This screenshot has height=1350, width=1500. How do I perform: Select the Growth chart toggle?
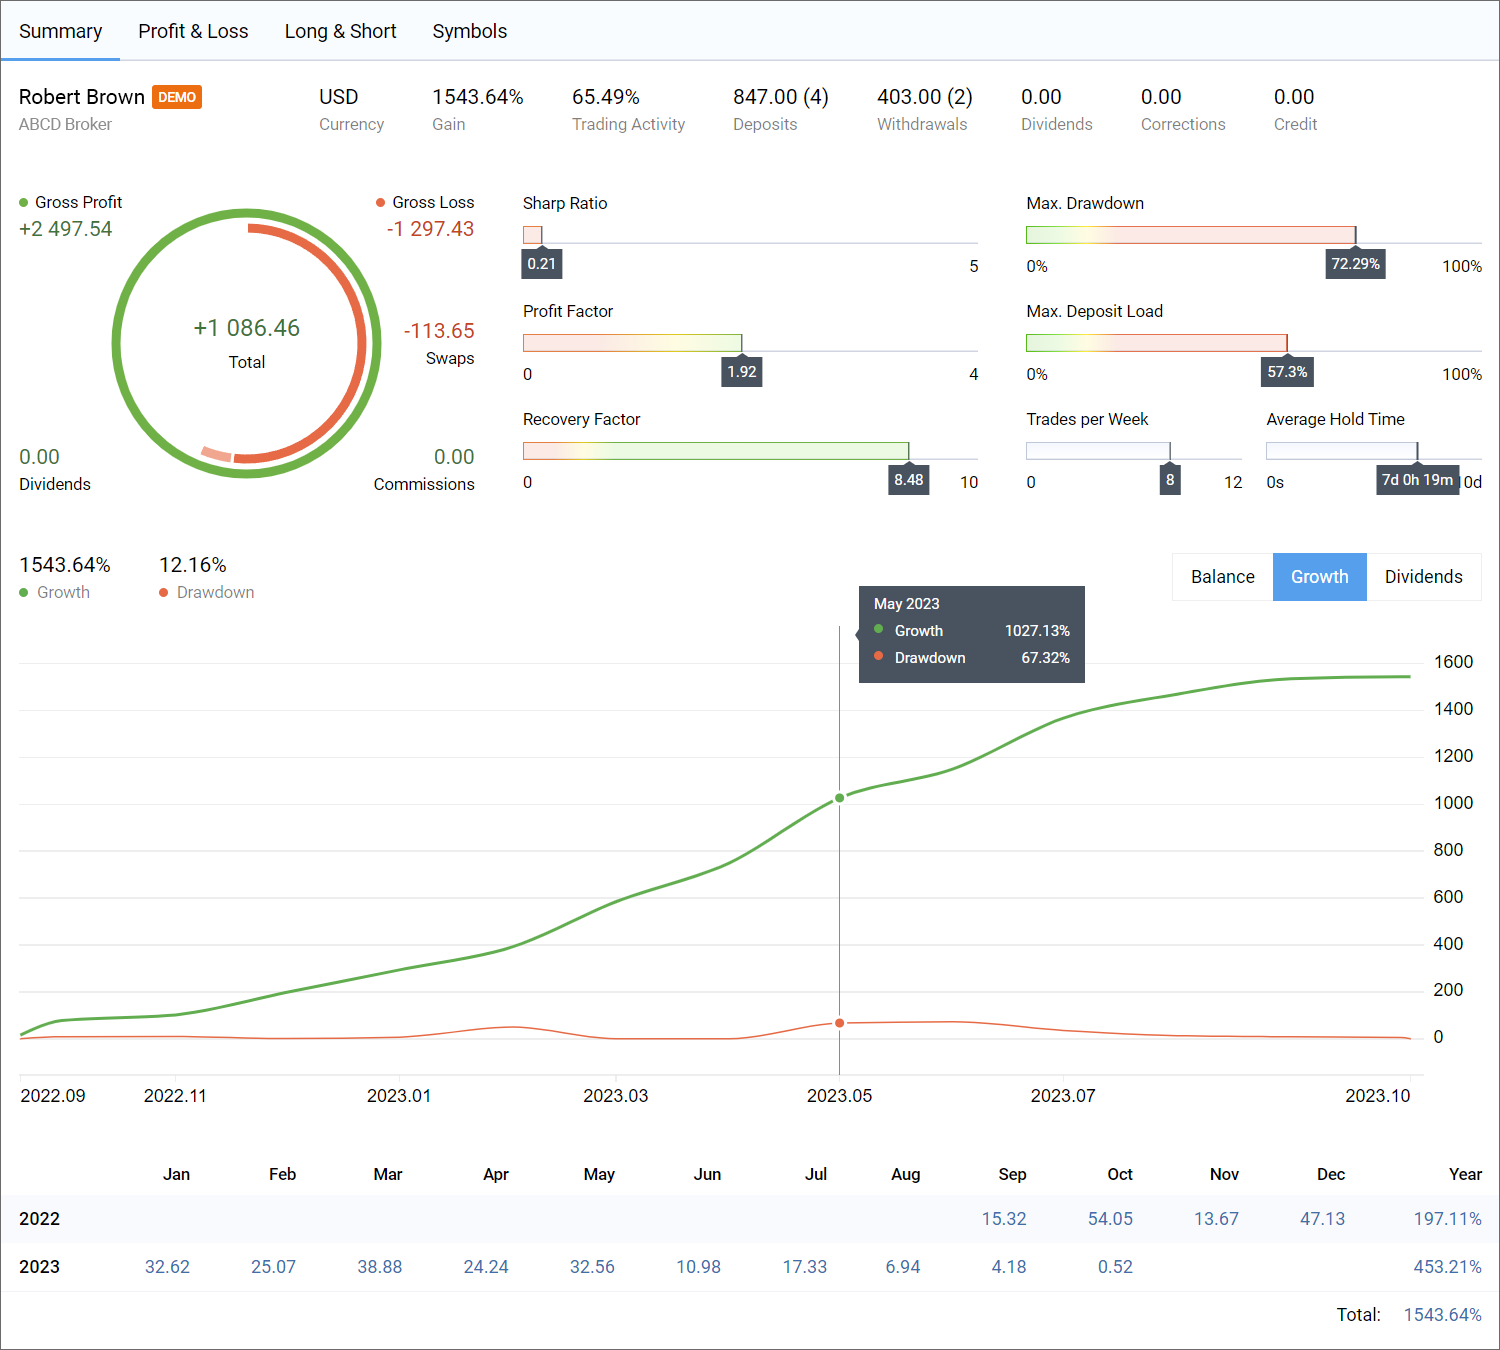click(1319, 577)
